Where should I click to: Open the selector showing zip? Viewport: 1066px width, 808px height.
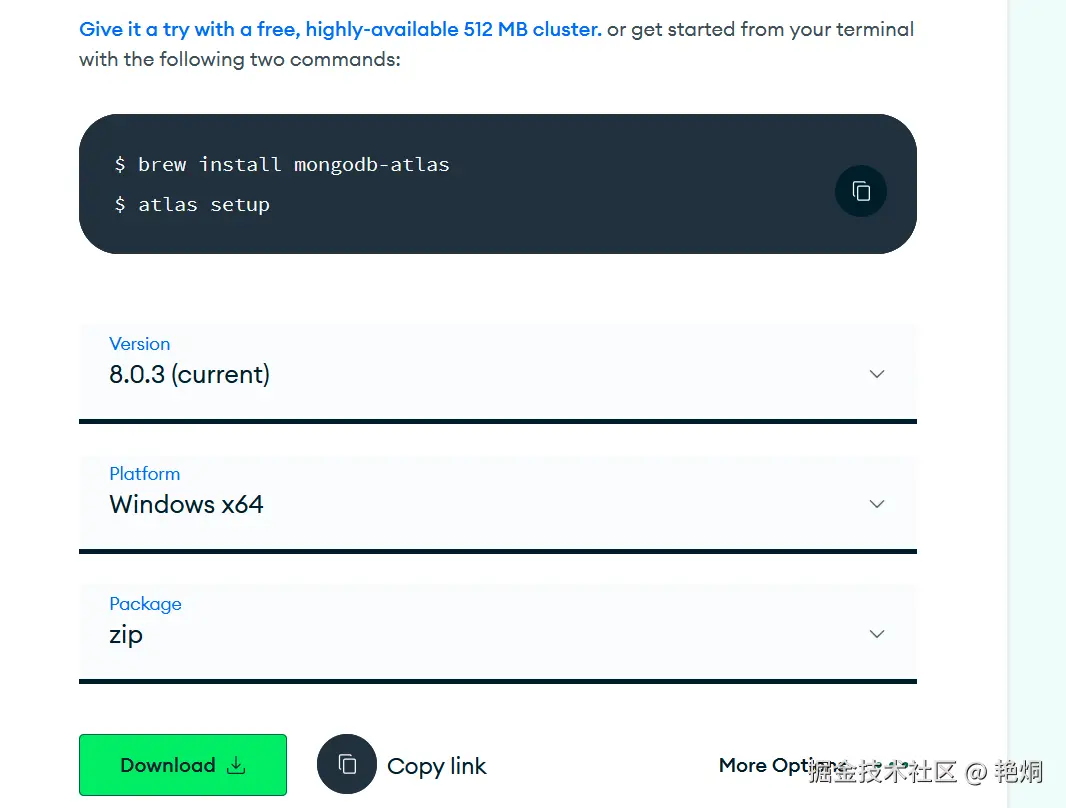[498, 633]
